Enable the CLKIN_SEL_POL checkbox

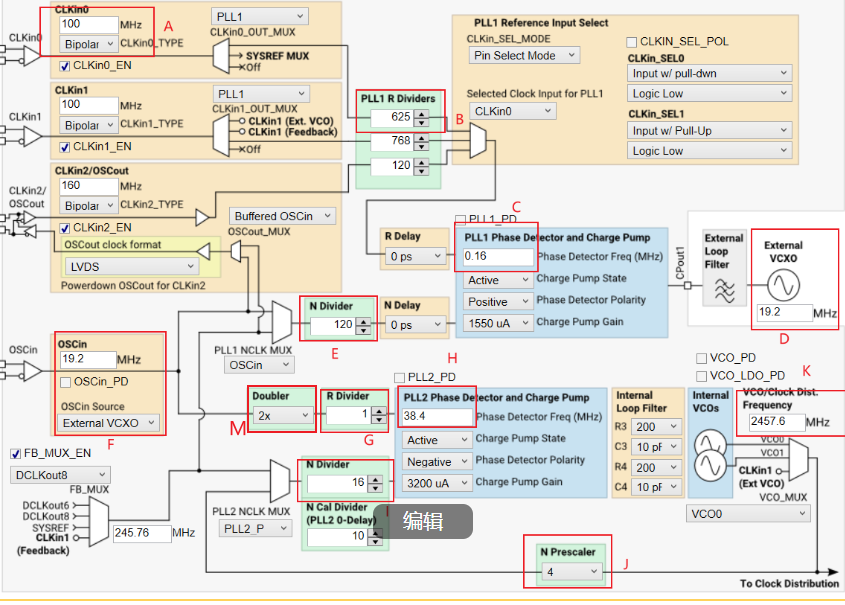click(632, 42)
